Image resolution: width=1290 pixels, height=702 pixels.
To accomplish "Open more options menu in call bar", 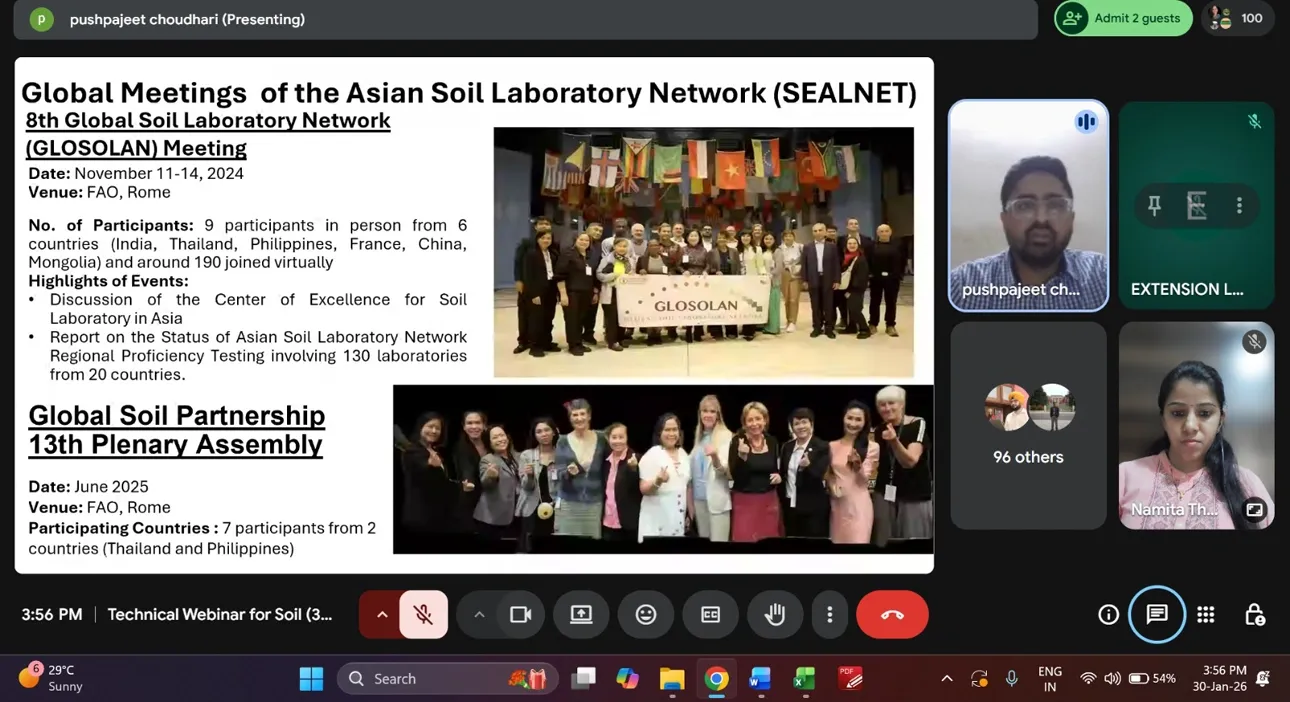I will (829, 615).
